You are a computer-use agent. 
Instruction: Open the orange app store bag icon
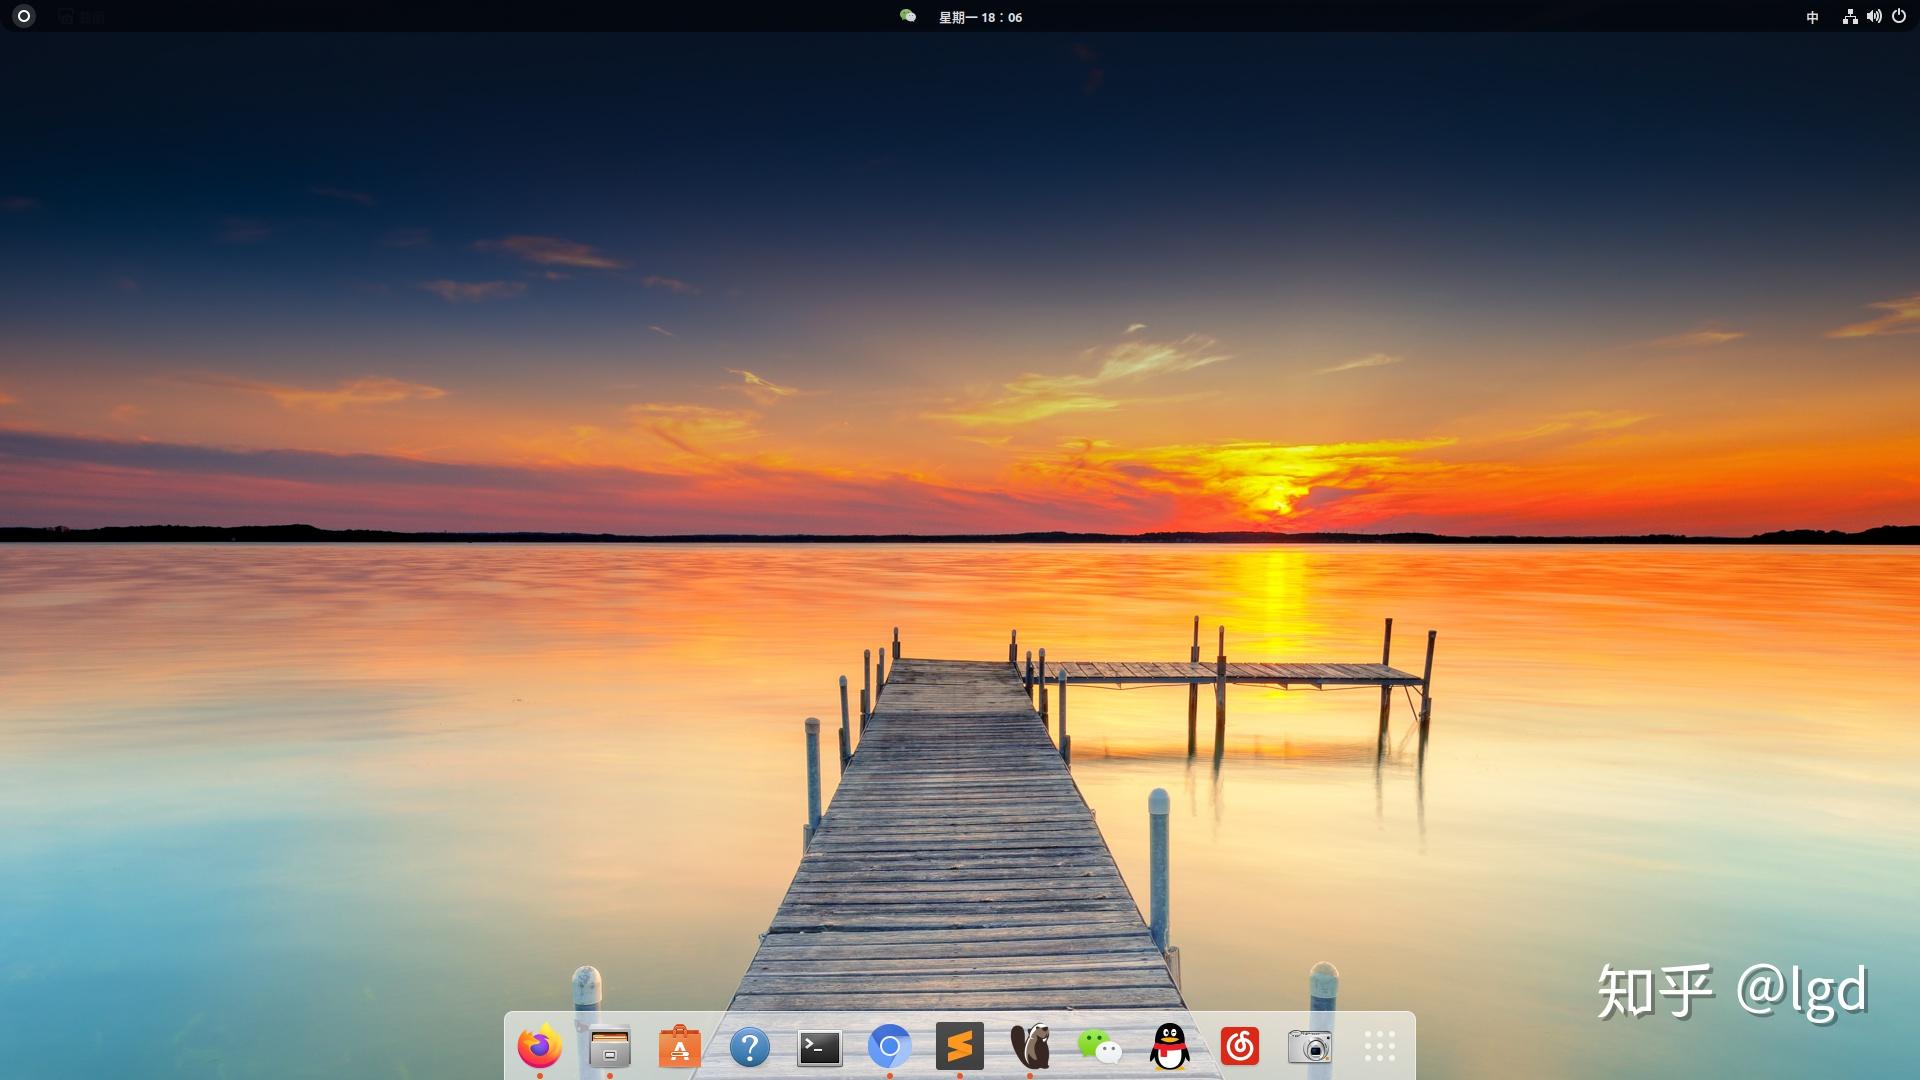[679, 1047]
